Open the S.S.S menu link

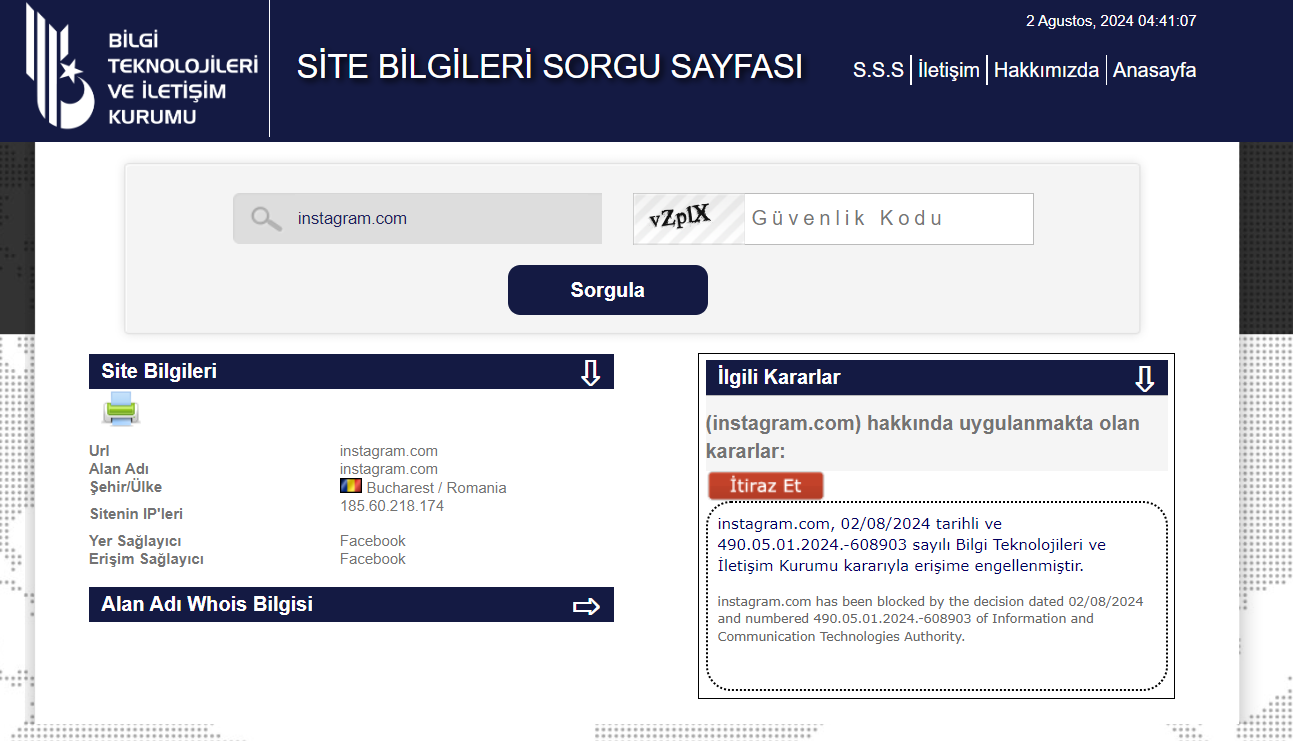click(x=878, y=70)
